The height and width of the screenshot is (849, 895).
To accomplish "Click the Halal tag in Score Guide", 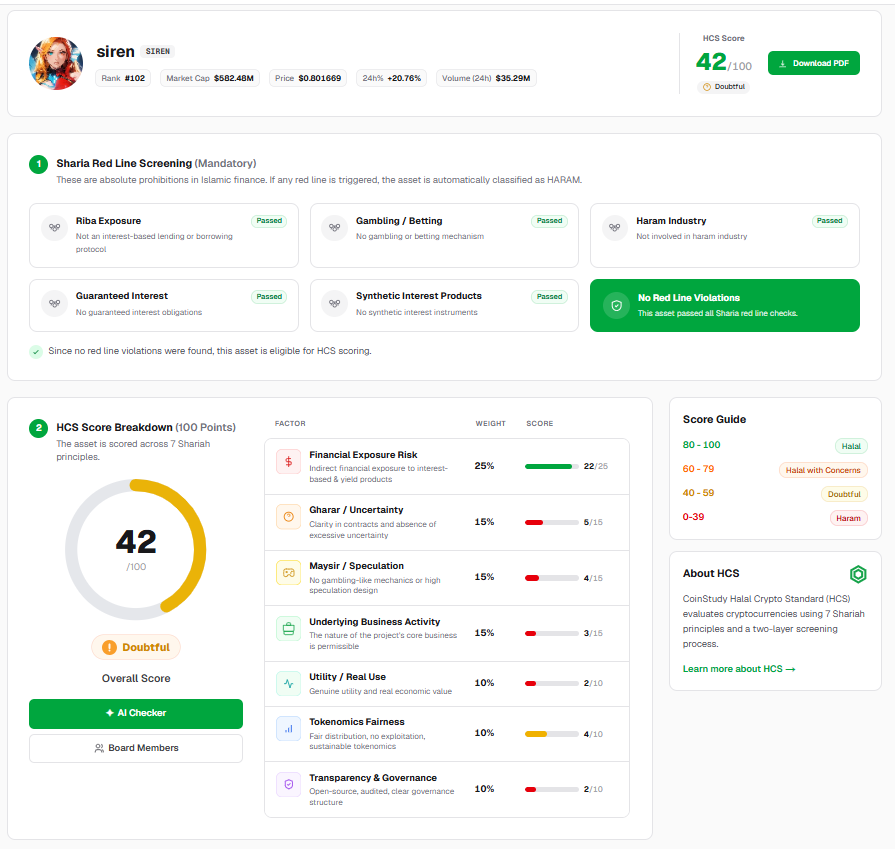I will click(851, 446).
